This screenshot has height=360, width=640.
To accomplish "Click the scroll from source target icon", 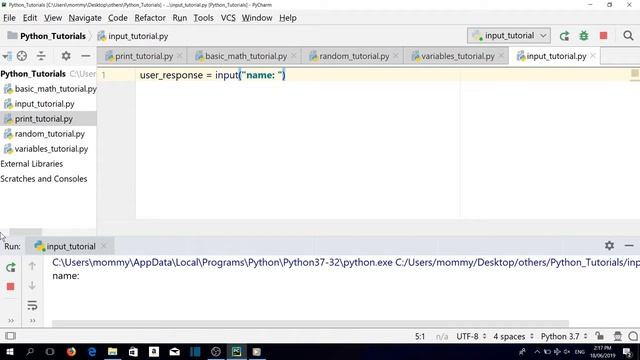I will (22, 56).
